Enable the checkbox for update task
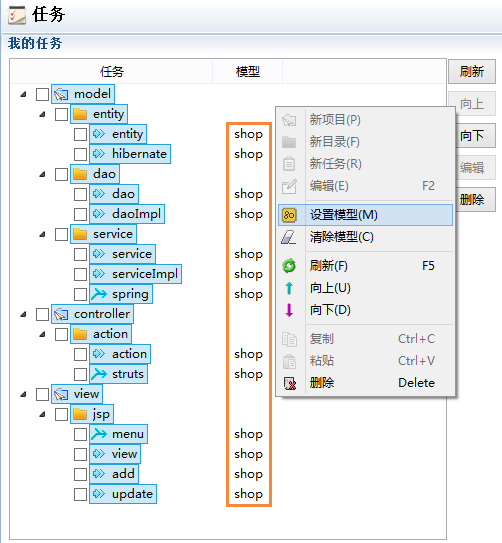This screenshot has height=543, width=502. pyautogui.click(x=80, y=494)
